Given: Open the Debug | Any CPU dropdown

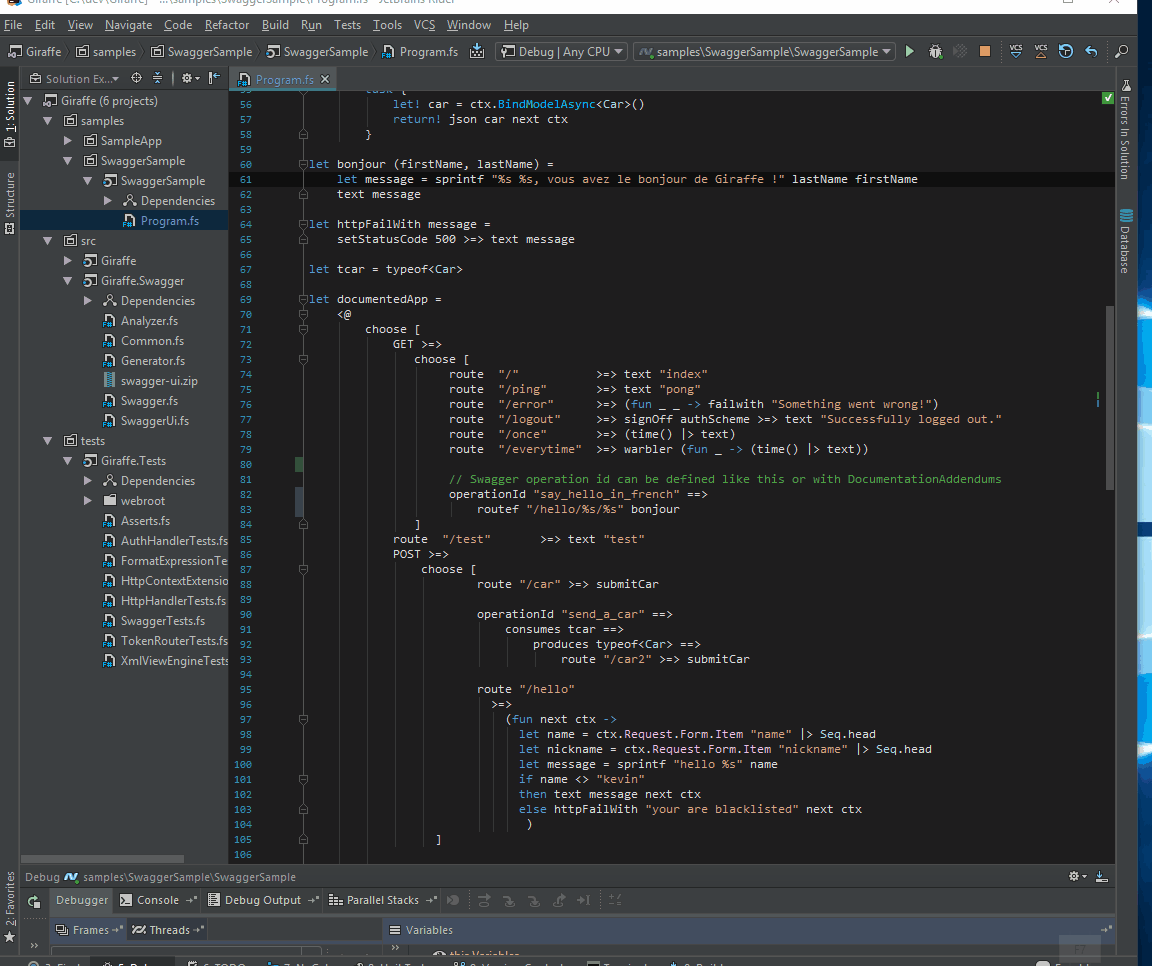Looking at the screenshot, I should 562,52.
